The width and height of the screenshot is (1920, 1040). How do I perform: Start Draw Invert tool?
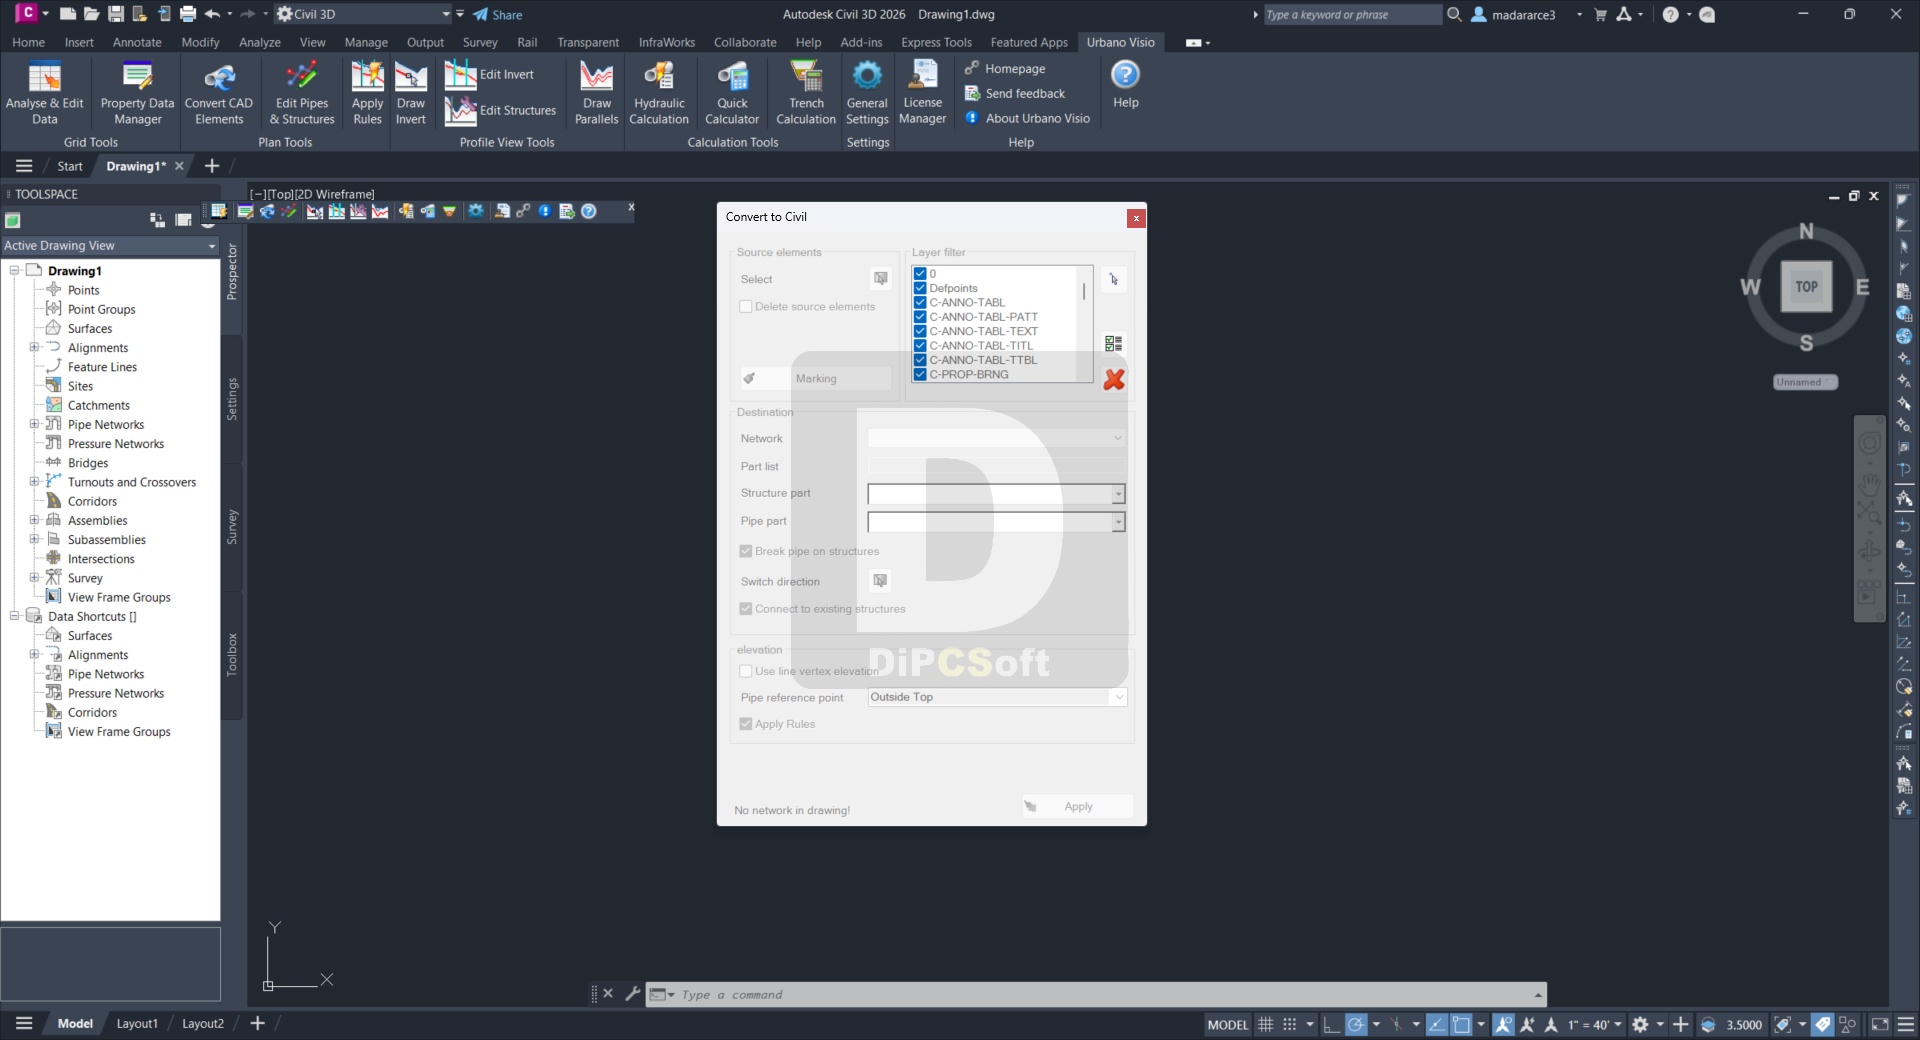coord(411,93)
